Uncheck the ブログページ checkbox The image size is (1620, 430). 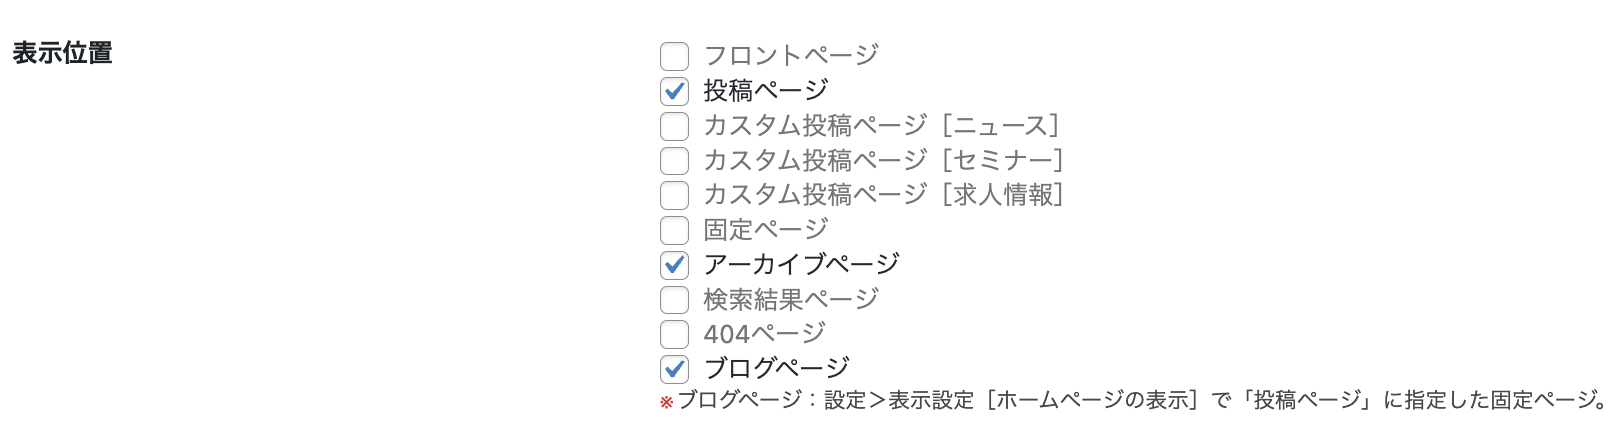(675, 369)
